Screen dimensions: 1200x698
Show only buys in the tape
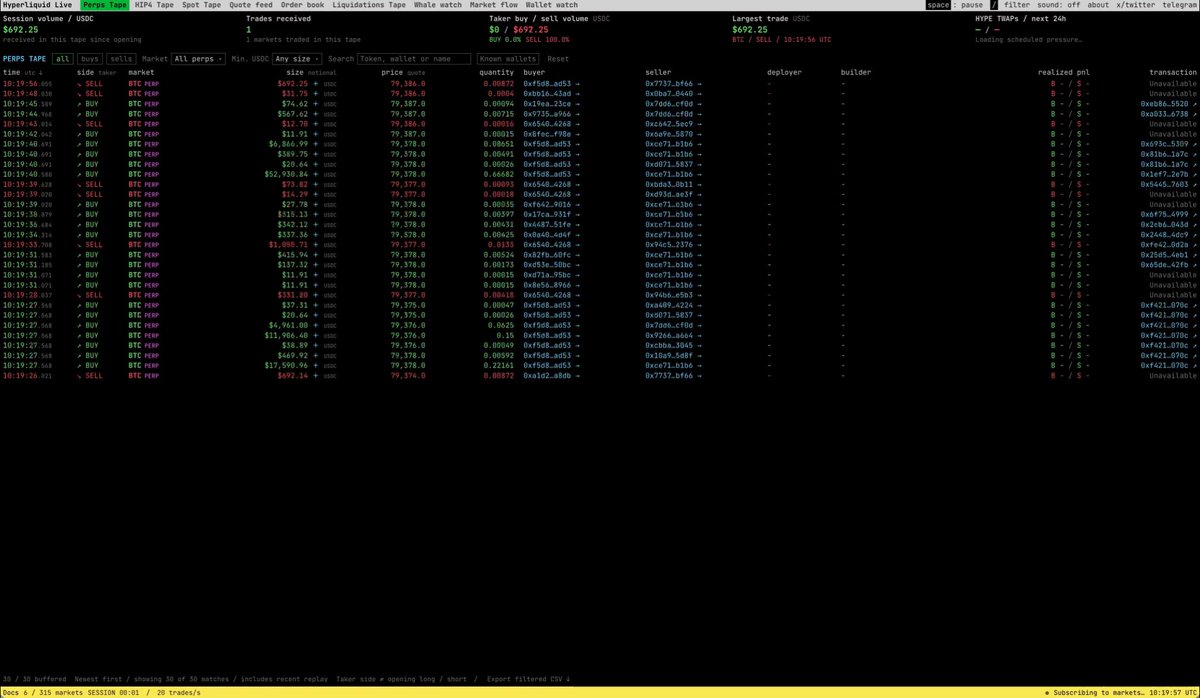point(90,59)
